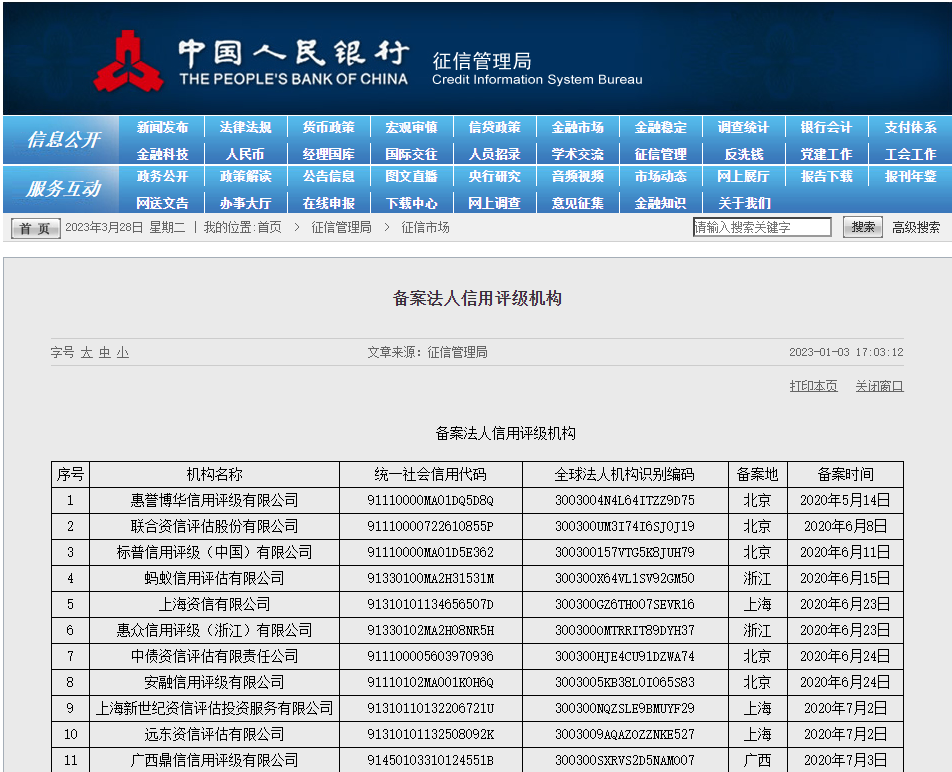
Task: Click the 首页 home button
Action: click(x=35, y=228)
